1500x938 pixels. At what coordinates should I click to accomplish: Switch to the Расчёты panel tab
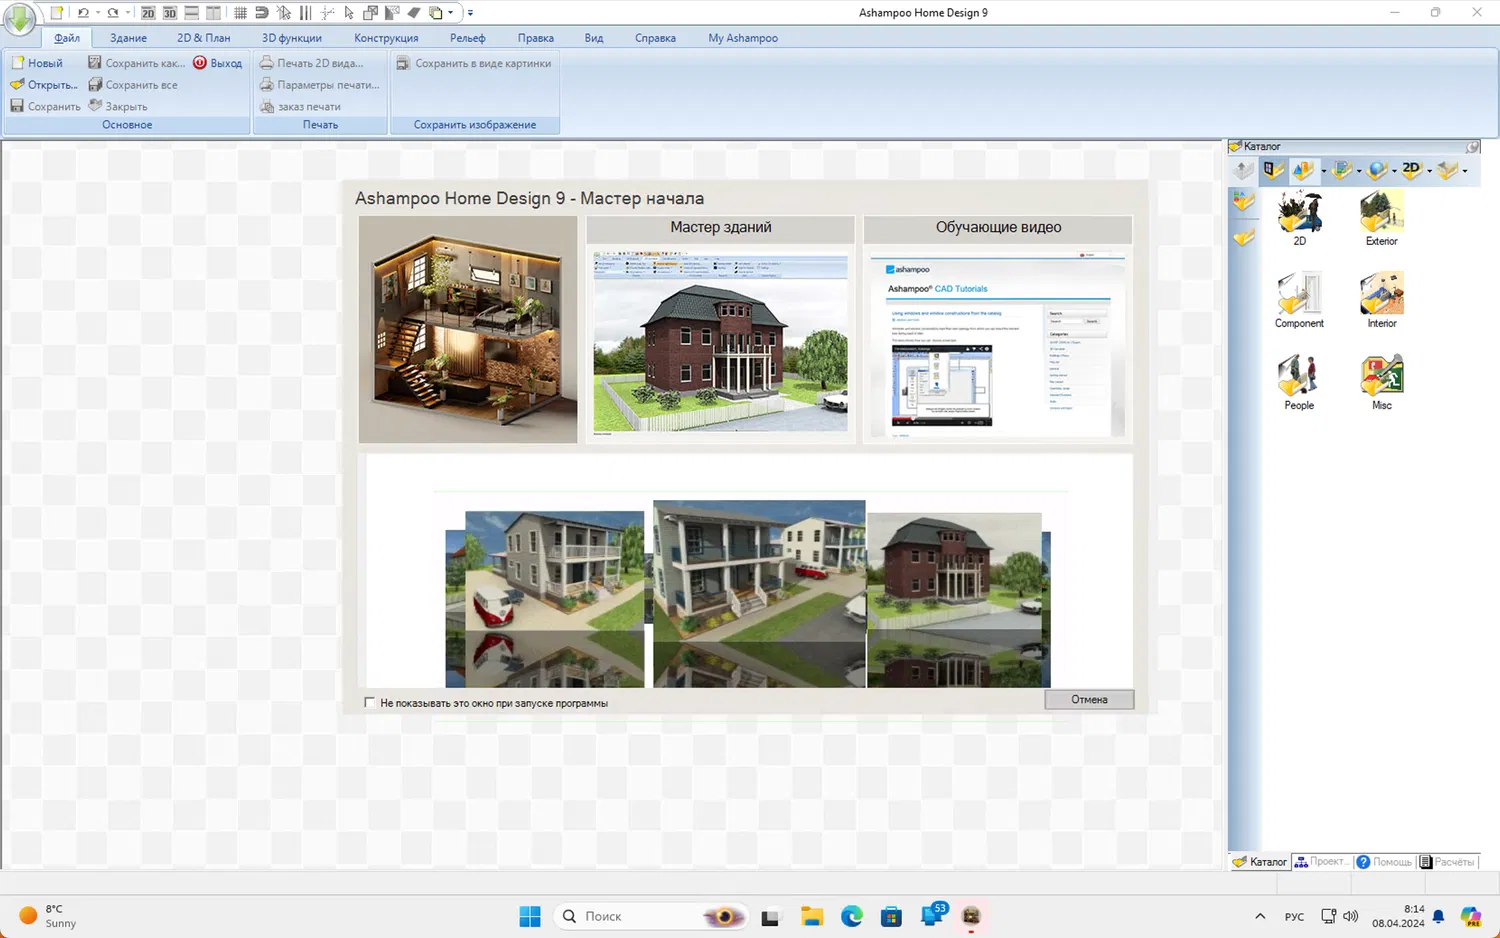1447,862
